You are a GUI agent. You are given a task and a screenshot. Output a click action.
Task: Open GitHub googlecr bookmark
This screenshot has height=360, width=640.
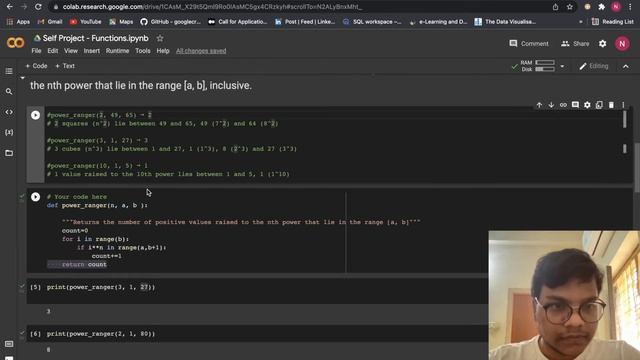point(171,22)
